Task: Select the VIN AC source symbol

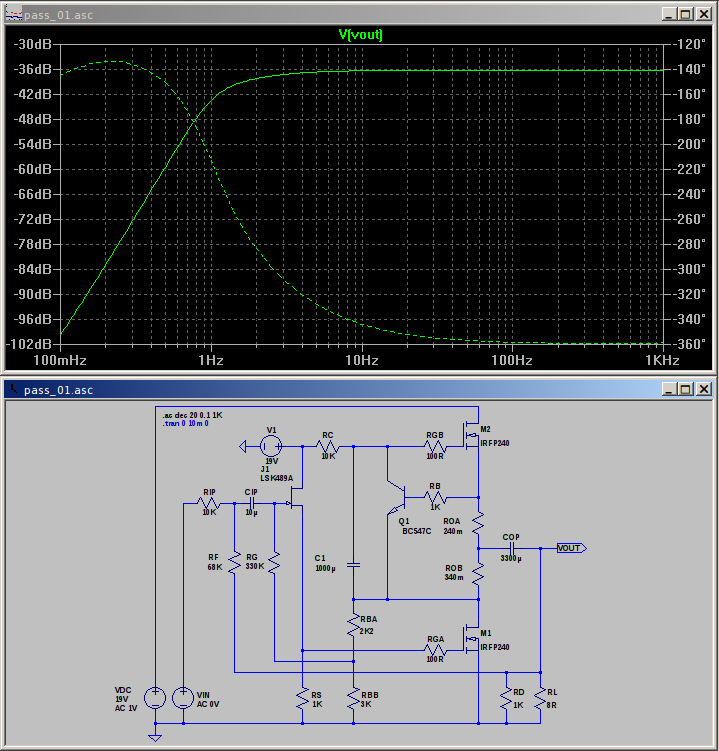Action: click(x=183, y=697)
